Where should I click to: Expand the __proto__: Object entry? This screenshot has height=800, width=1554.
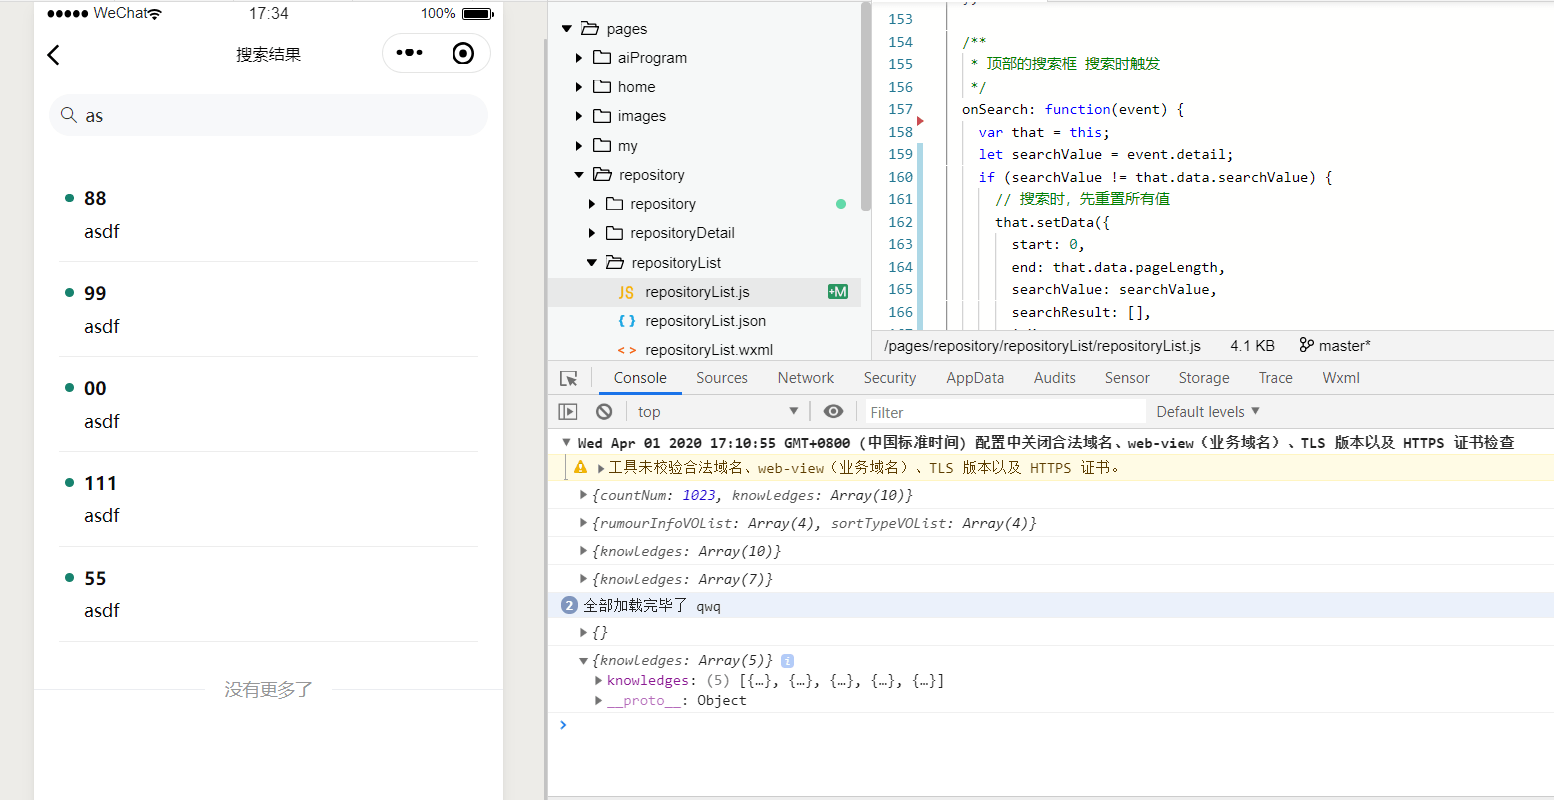tap(599, 701)
